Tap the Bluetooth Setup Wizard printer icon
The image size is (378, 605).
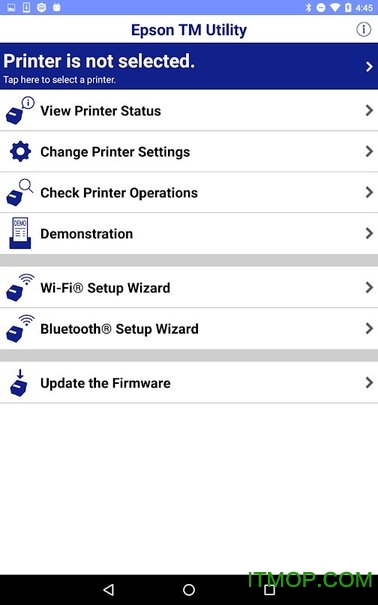pyautogui.click(x=20, y=328)
